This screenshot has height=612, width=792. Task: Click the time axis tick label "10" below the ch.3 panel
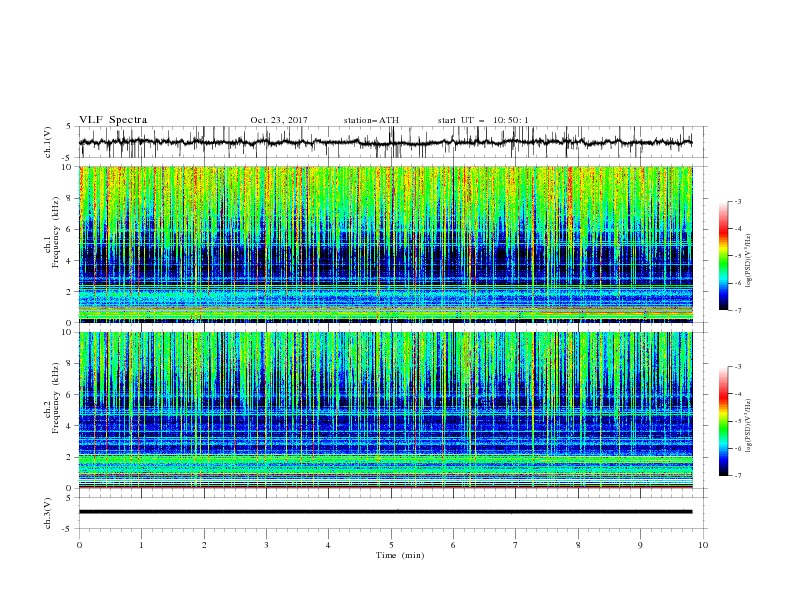703,545
